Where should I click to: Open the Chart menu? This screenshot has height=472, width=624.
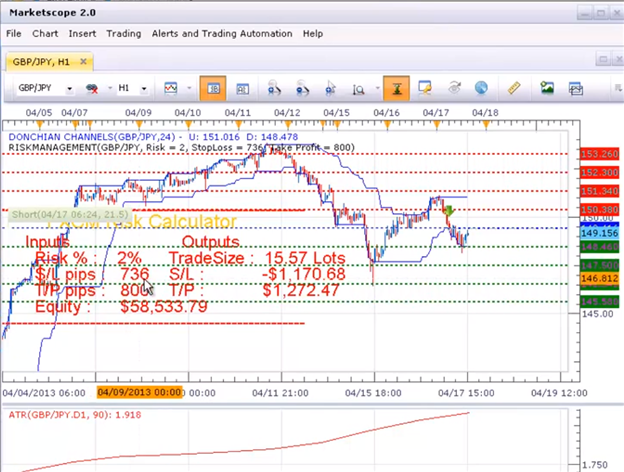pos(45,34)
